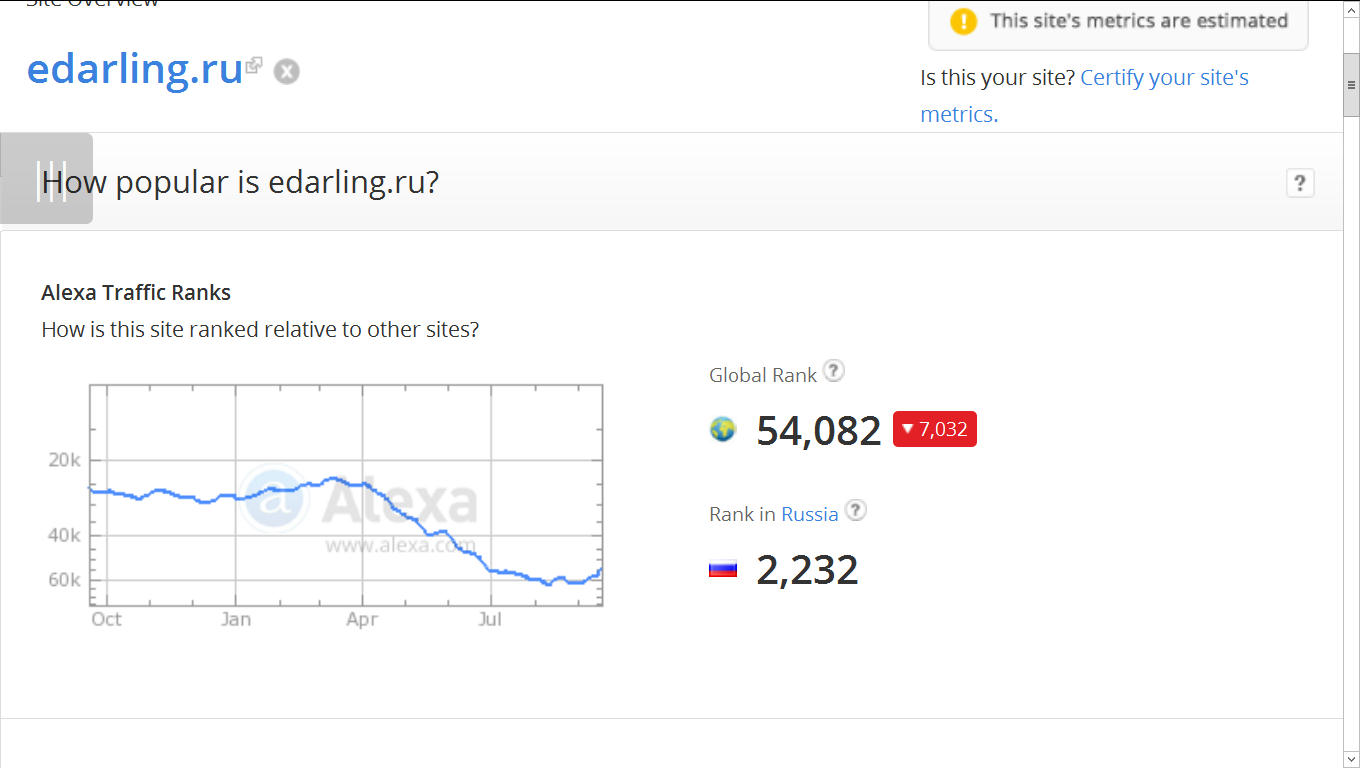Click the globe icon beside 54,082
This screenshot has height=768, width=1360.
[x=723, y=429]
